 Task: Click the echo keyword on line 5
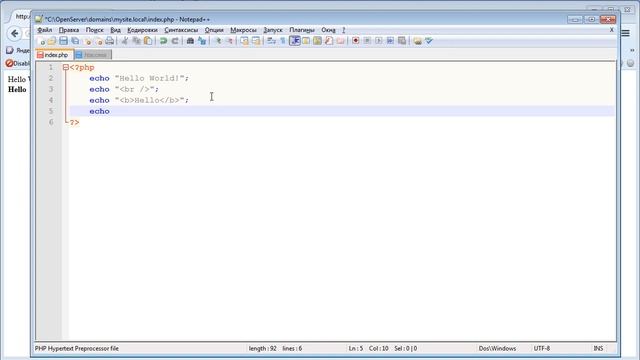tap(99, 111)
